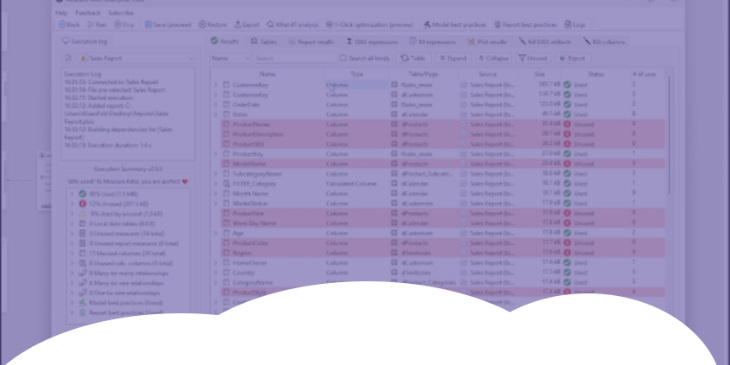Toggle Search all levels checkbox

pos(343,58)
